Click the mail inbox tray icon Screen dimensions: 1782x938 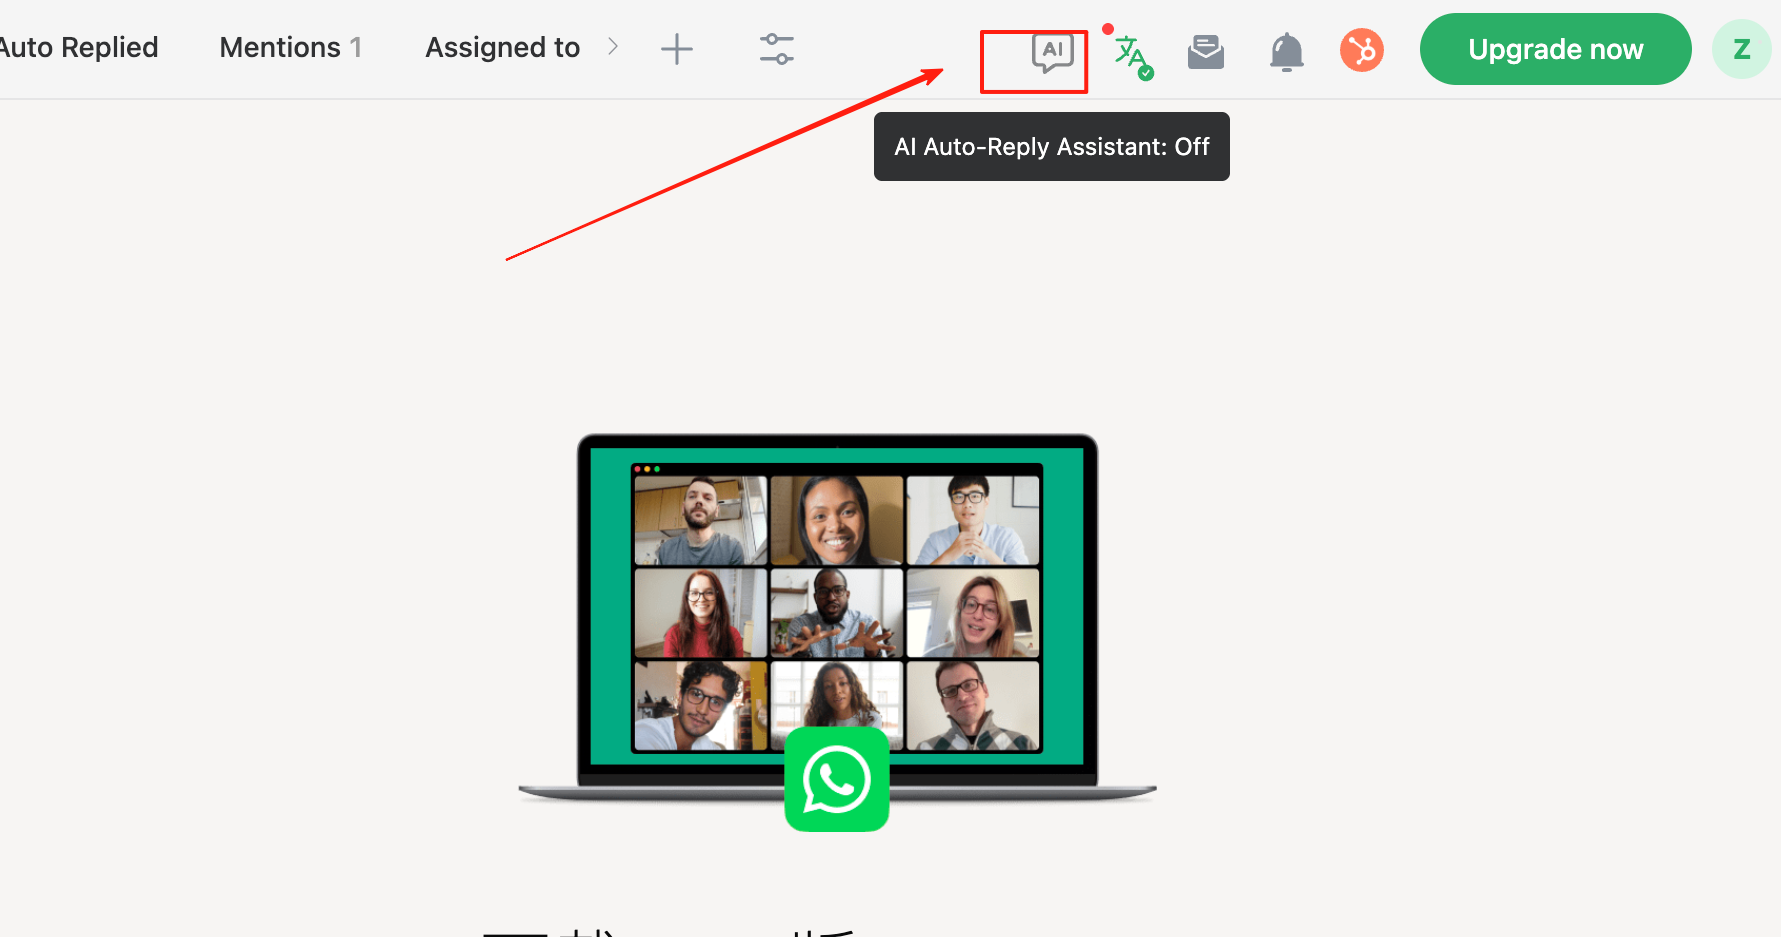click(x=1206, y=51)
